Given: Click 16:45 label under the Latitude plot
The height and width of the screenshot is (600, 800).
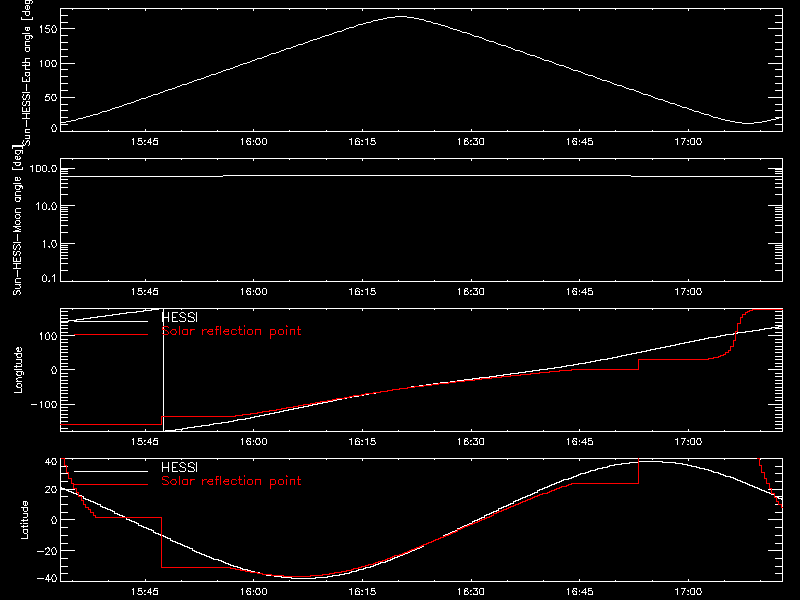Looking at the screenshot, I should pos(579,592).
